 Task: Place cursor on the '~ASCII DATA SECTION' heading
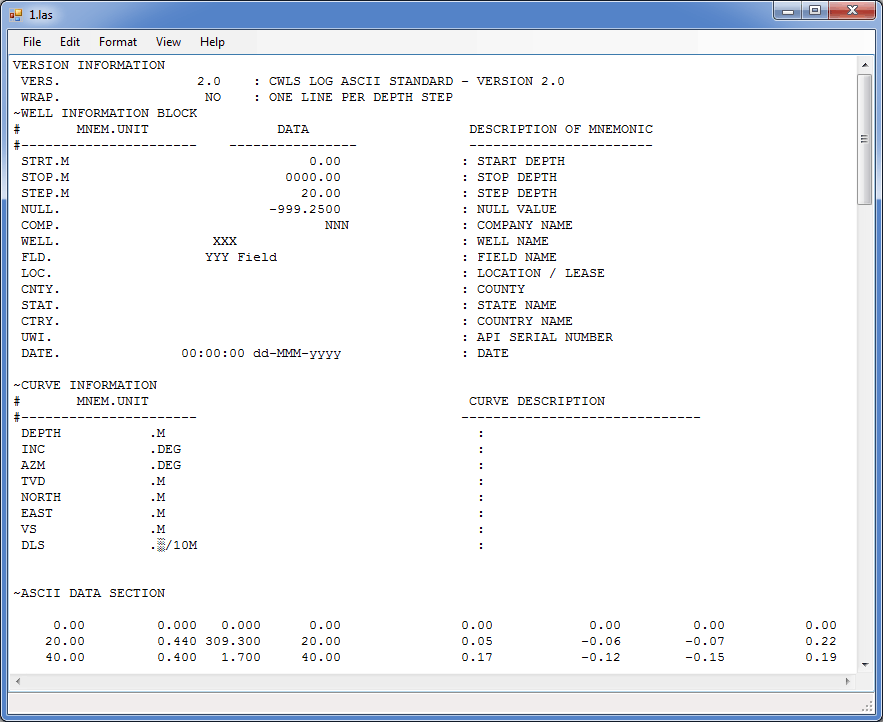tap(89, 593)
